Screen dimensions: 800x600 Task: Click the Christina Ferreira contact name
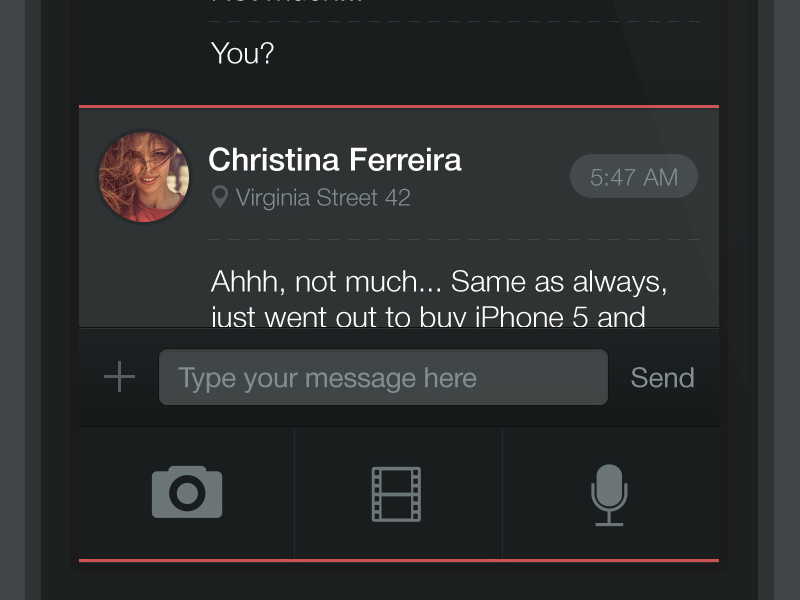point(335,159)
